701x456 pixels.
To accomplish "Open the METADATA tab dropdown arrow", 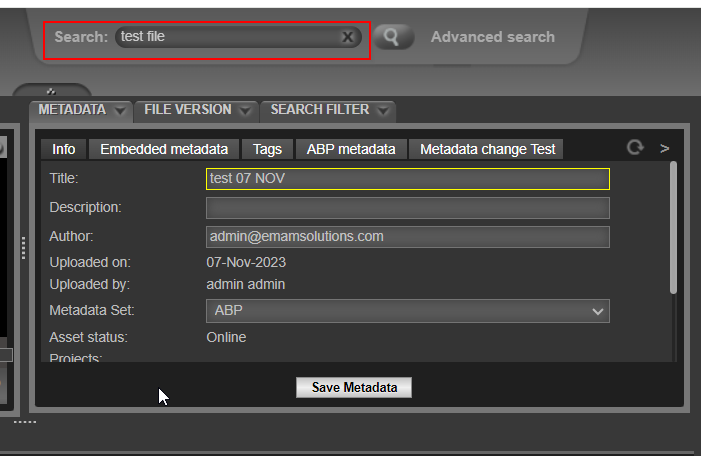I will 120,110.
